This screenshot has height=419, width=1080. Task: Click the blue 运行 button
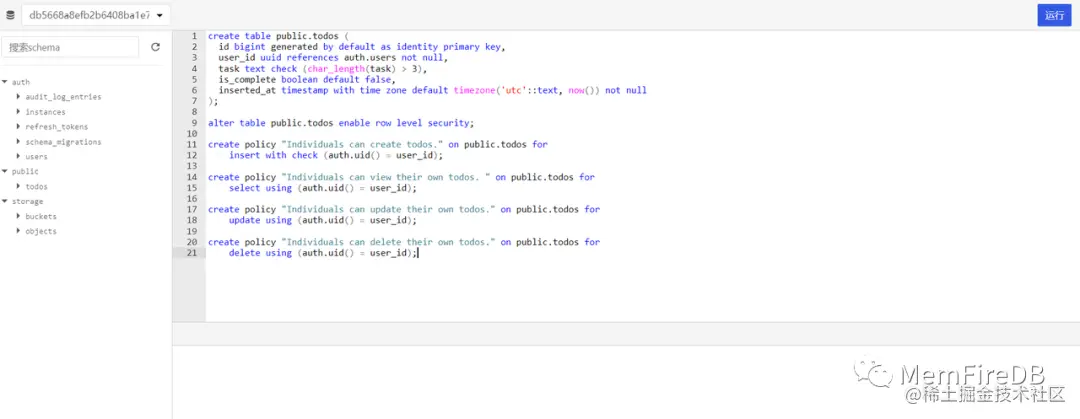coord(1055,15)
